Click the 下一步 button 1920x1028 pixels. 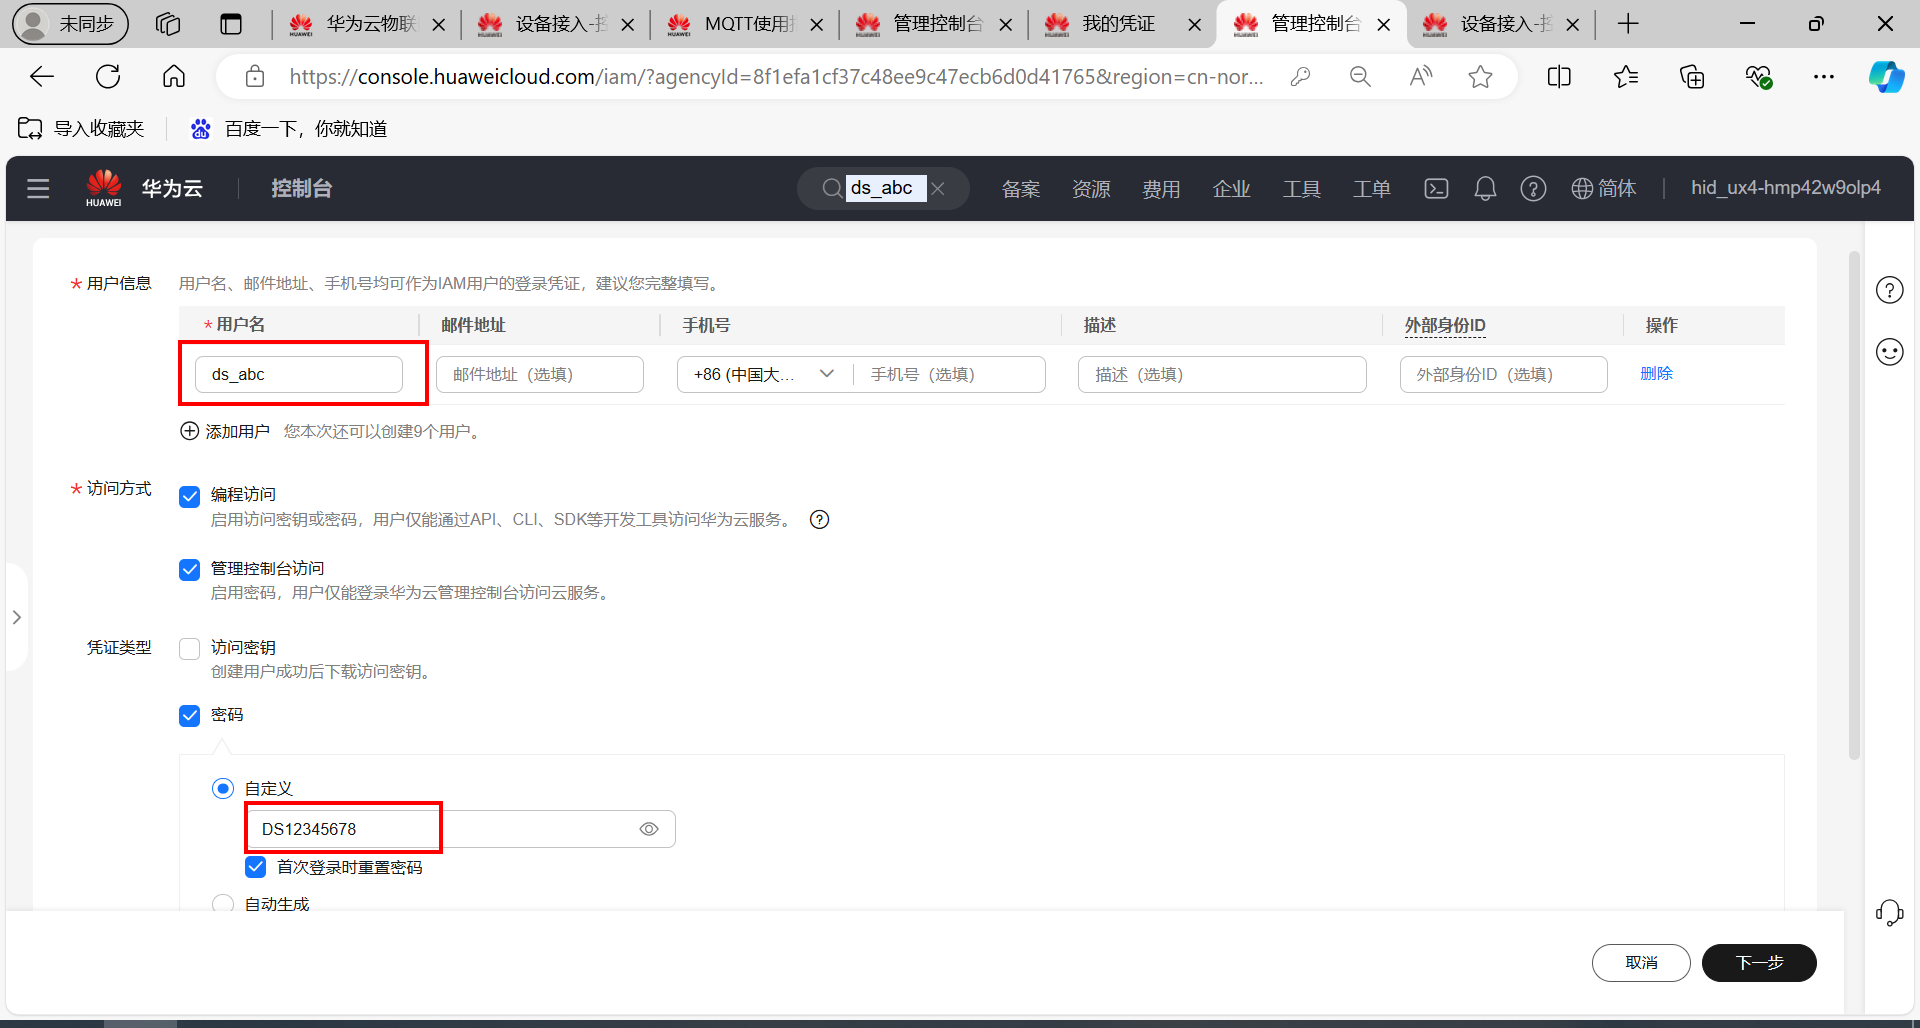(1758, 962)
